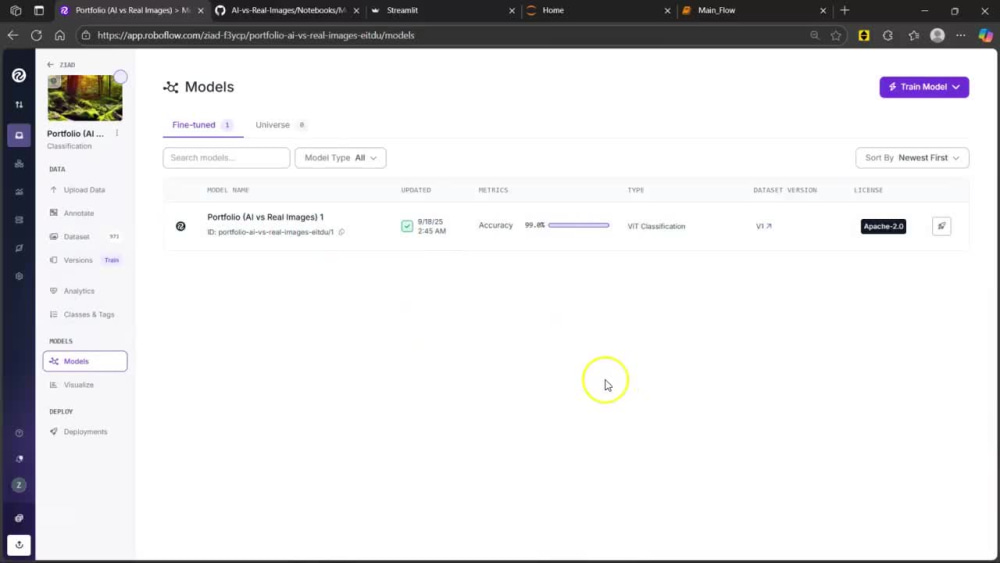Click the Analytics sidebar icon
This screenshot has height=563, width=1000.
(x=54, y=291)
